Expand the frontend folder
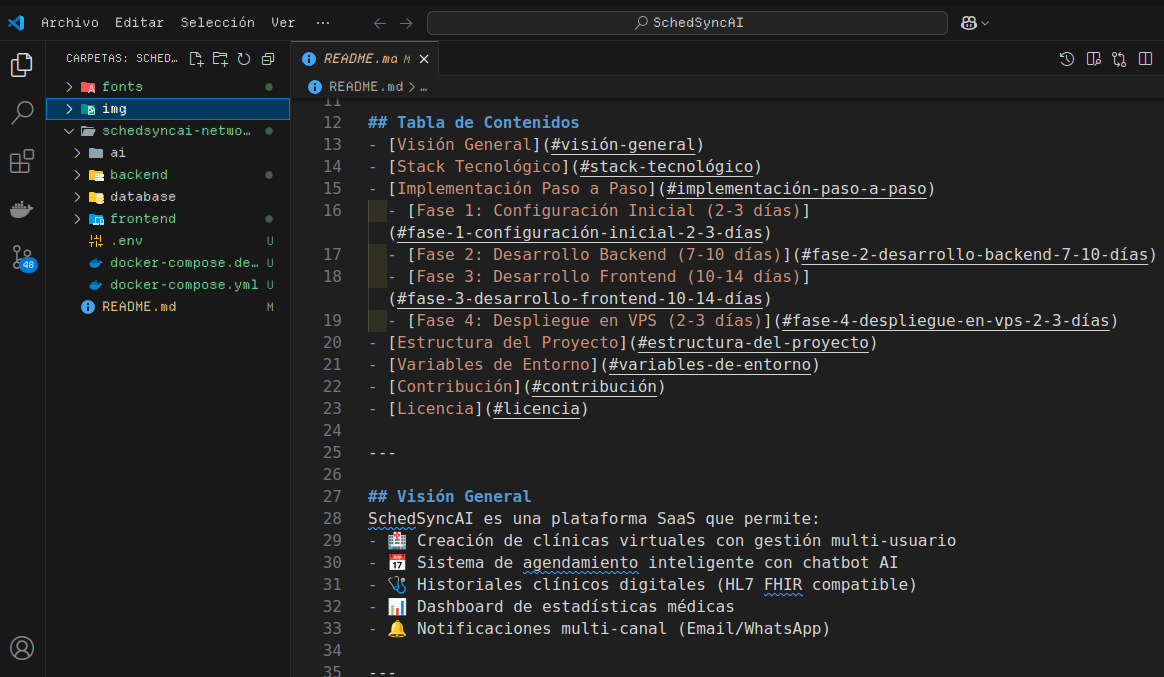Image resolution: width=1164 pixels, height=677 pixels. 77,219
